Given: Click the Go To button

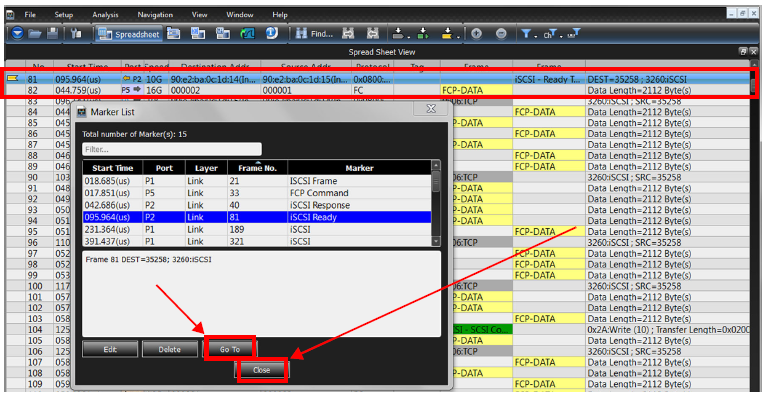Looking at the screenshot, I should pyautogui.click(x=229, y=349).
